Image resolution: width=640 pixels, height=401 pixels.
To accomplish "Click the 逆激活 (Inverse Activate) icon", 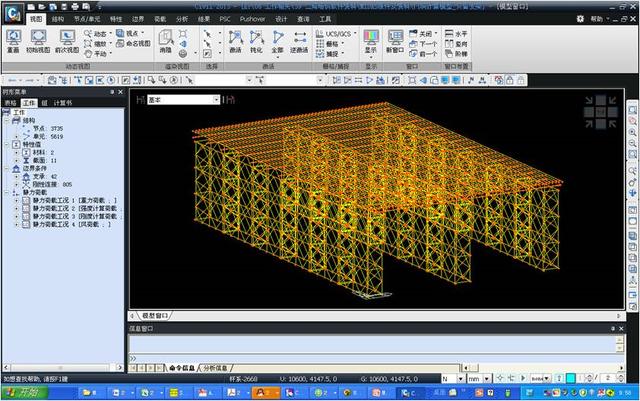I will click(x=299, y=41).
